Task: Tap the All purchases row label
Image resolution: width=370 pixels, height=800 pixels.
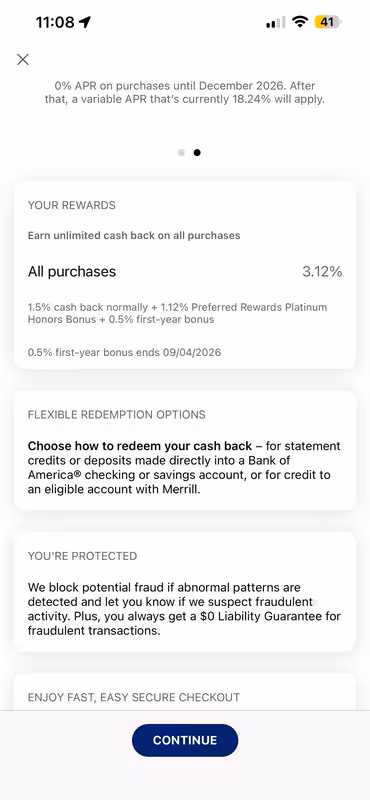Action: [x=72, y=272]
